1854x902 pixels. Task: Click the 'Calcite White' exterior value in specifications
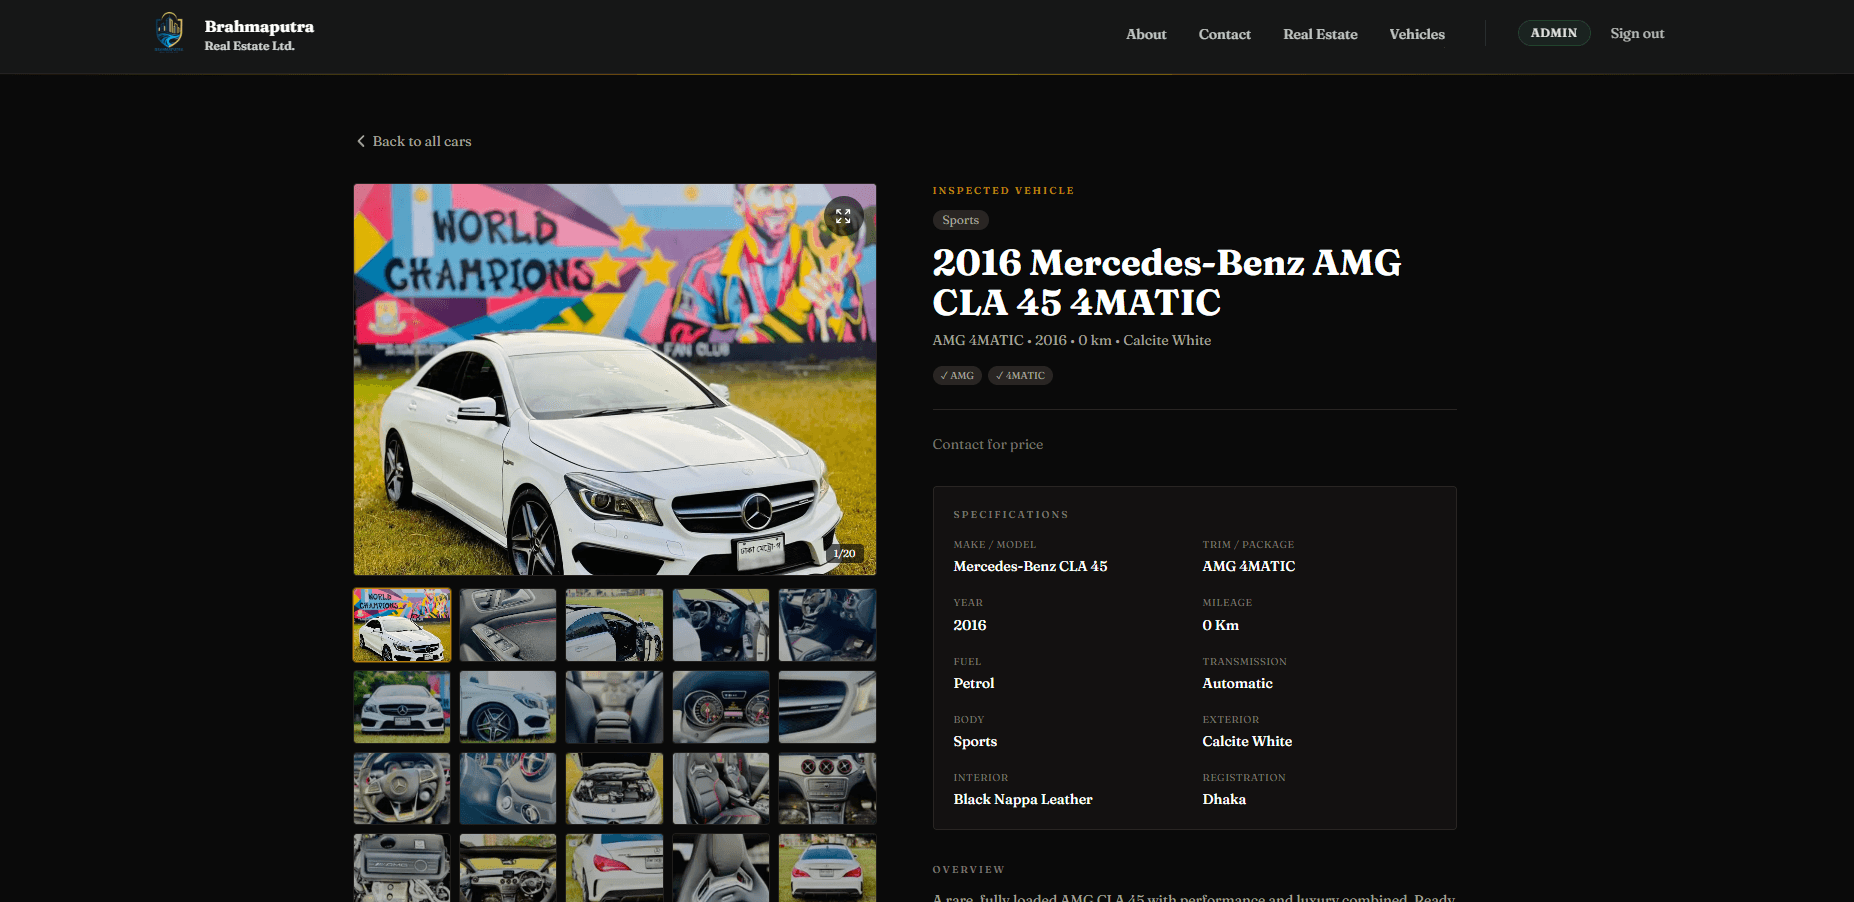1247,741
